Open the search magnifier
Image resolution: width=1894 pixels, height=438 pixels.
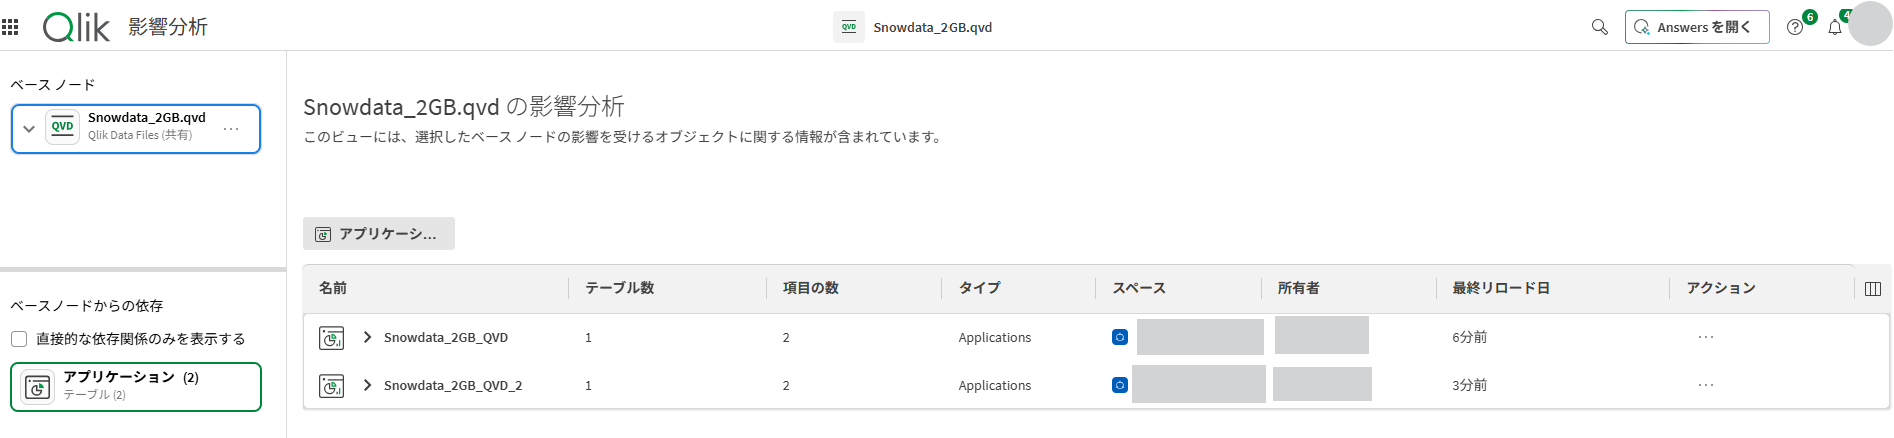pos(1600,27)
